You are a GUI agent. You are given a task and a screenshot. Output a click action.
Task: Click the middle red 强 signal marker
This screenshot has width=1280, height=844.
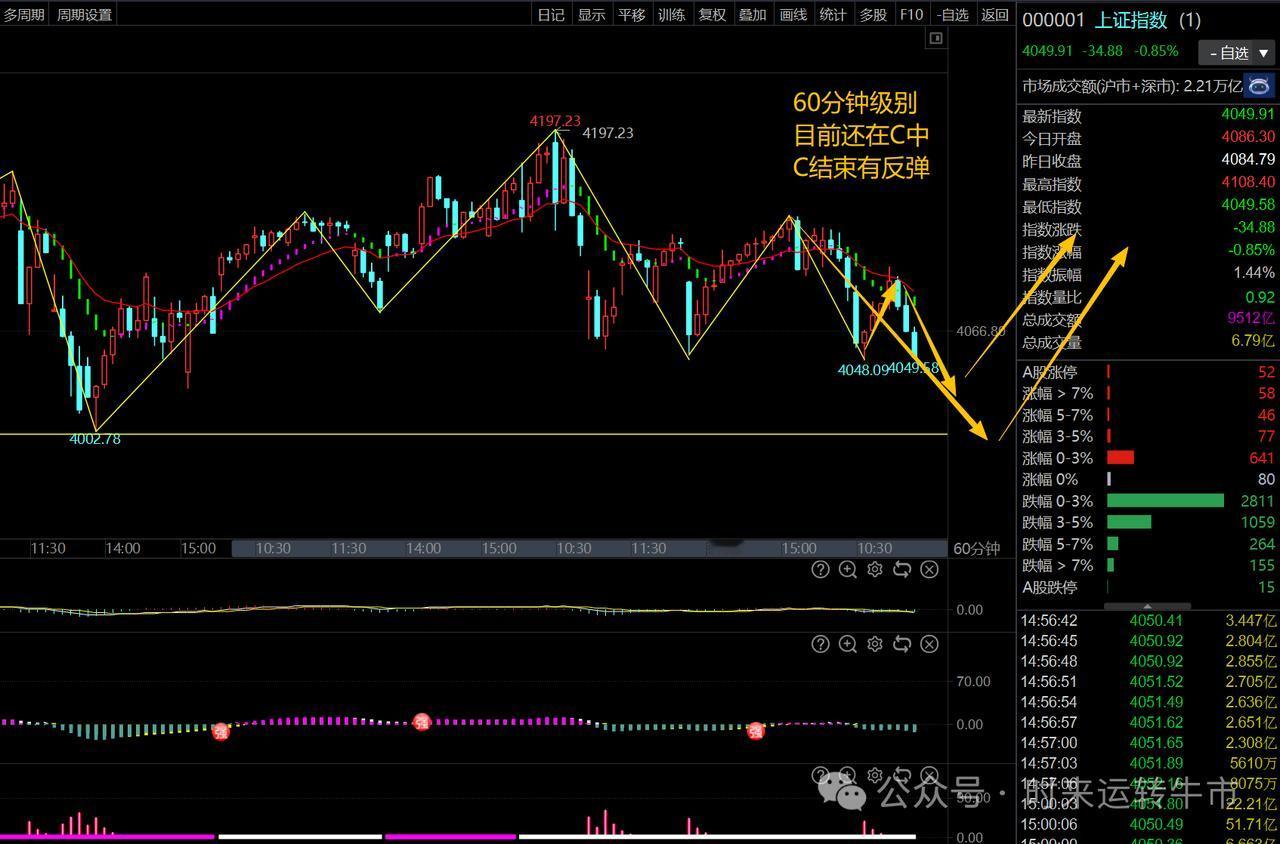point(422,722)
